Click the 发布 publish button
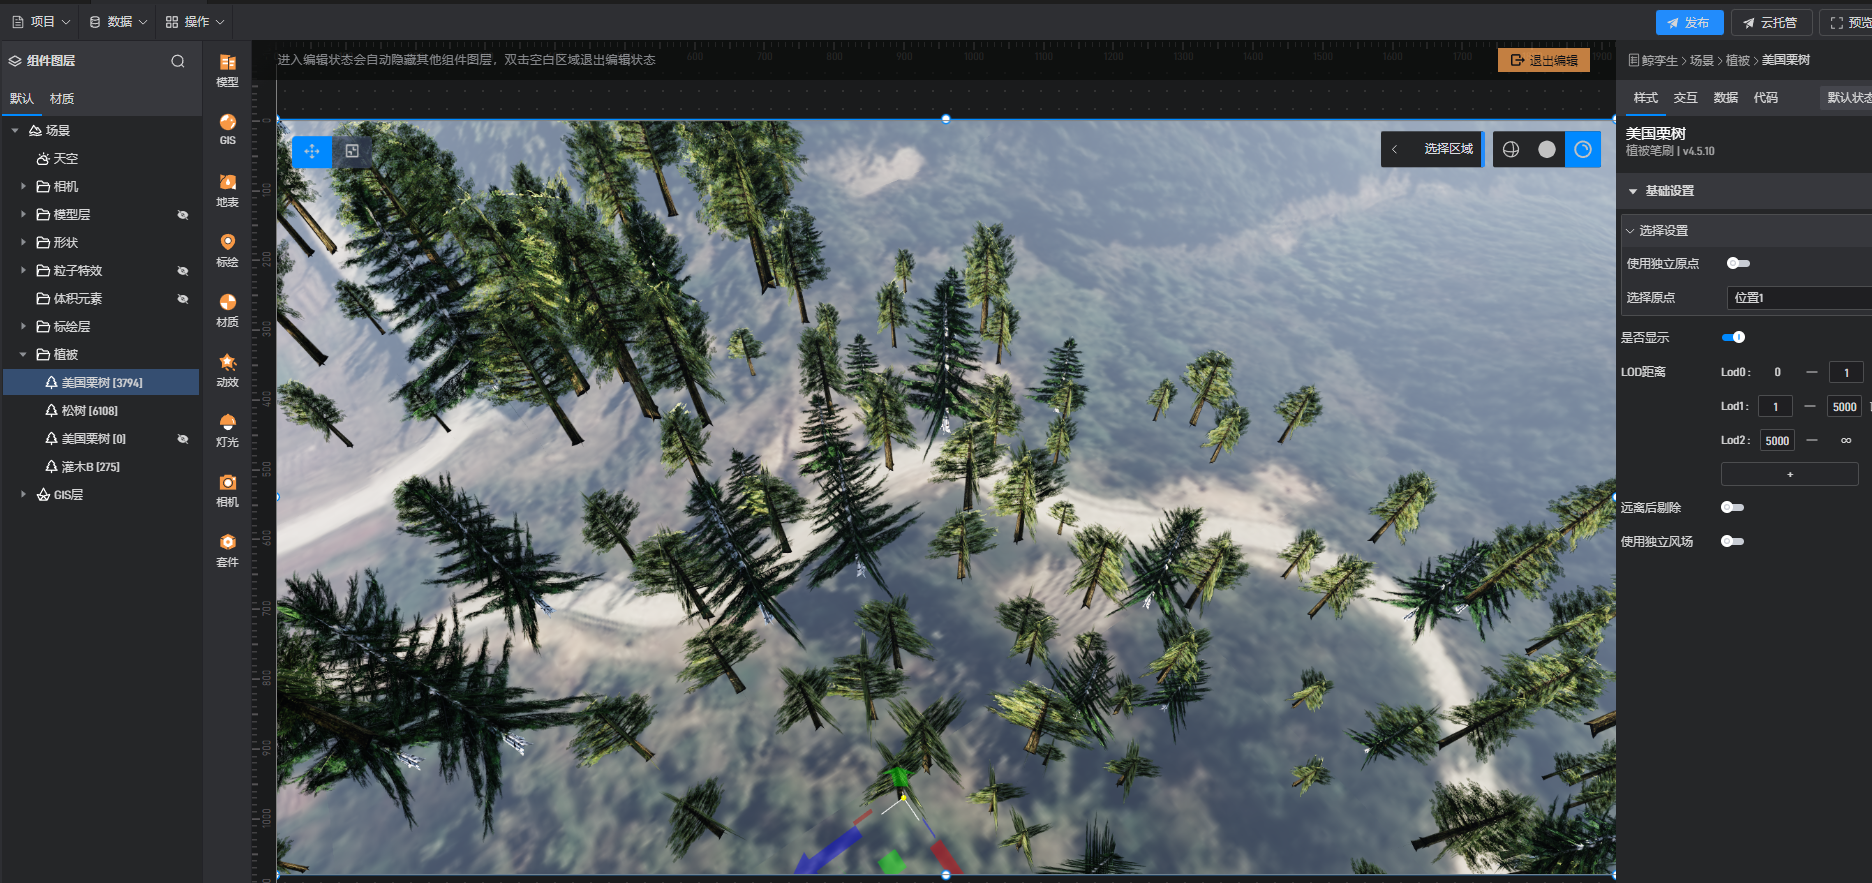Image resolution: width=1872 pixels, height=883 pixels. [1688, 22]
